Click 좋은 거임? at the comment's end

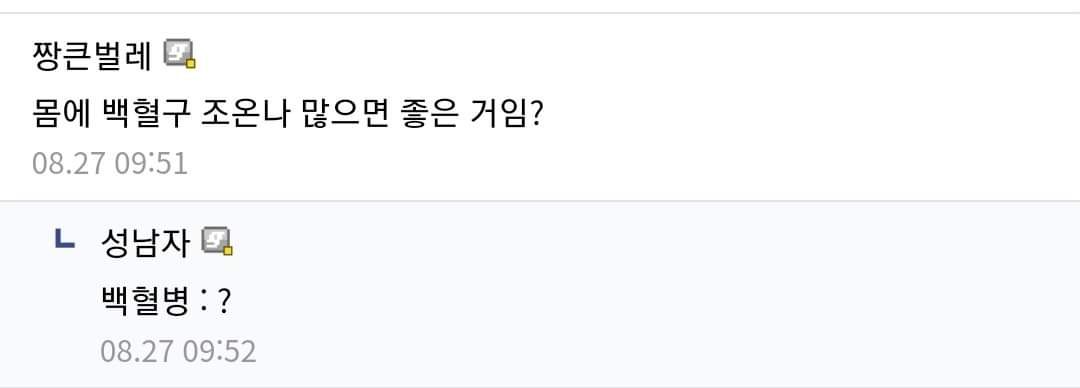474,114
